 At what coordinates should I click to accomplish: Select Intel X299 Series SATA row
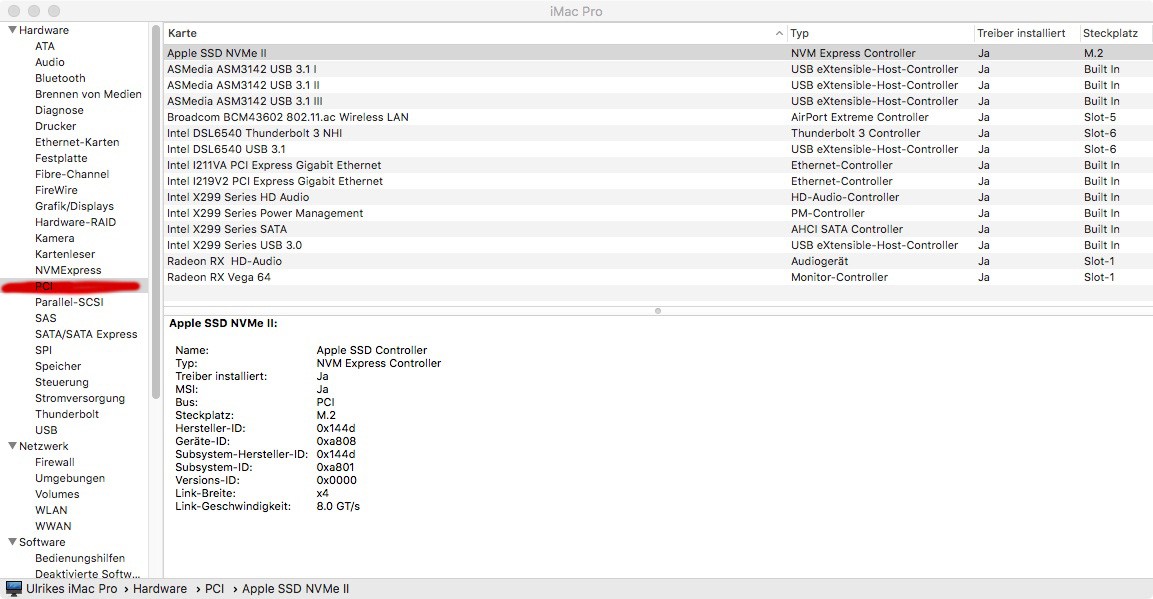pos(658,229)
